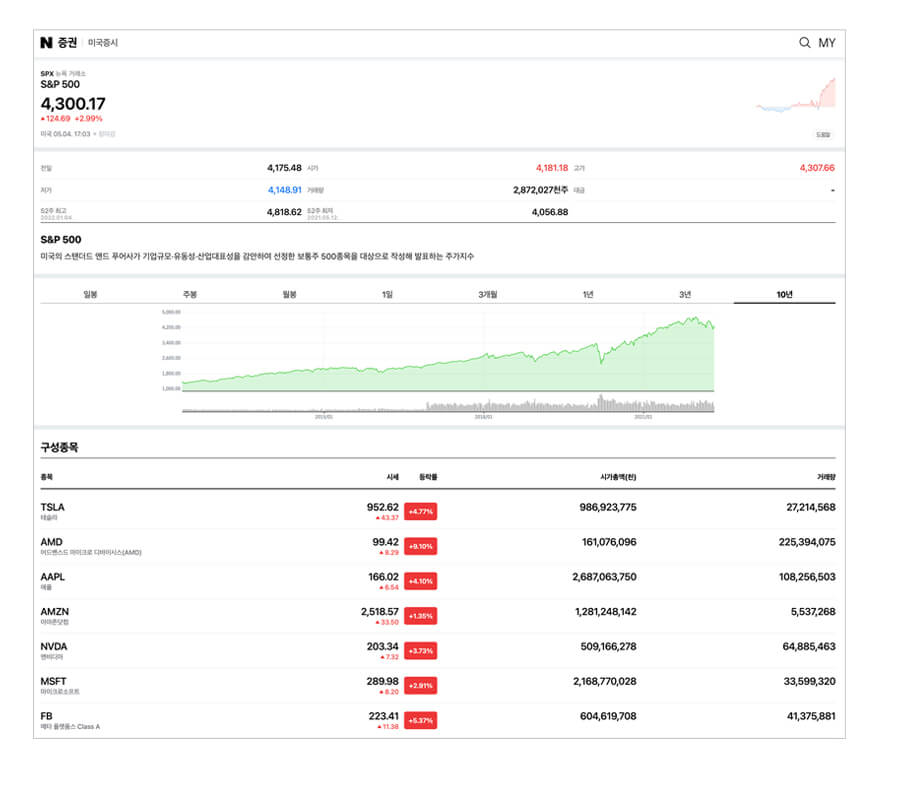The image size is (900, 791).
Task: Open the AMD stock row
Action: [438, 546]
